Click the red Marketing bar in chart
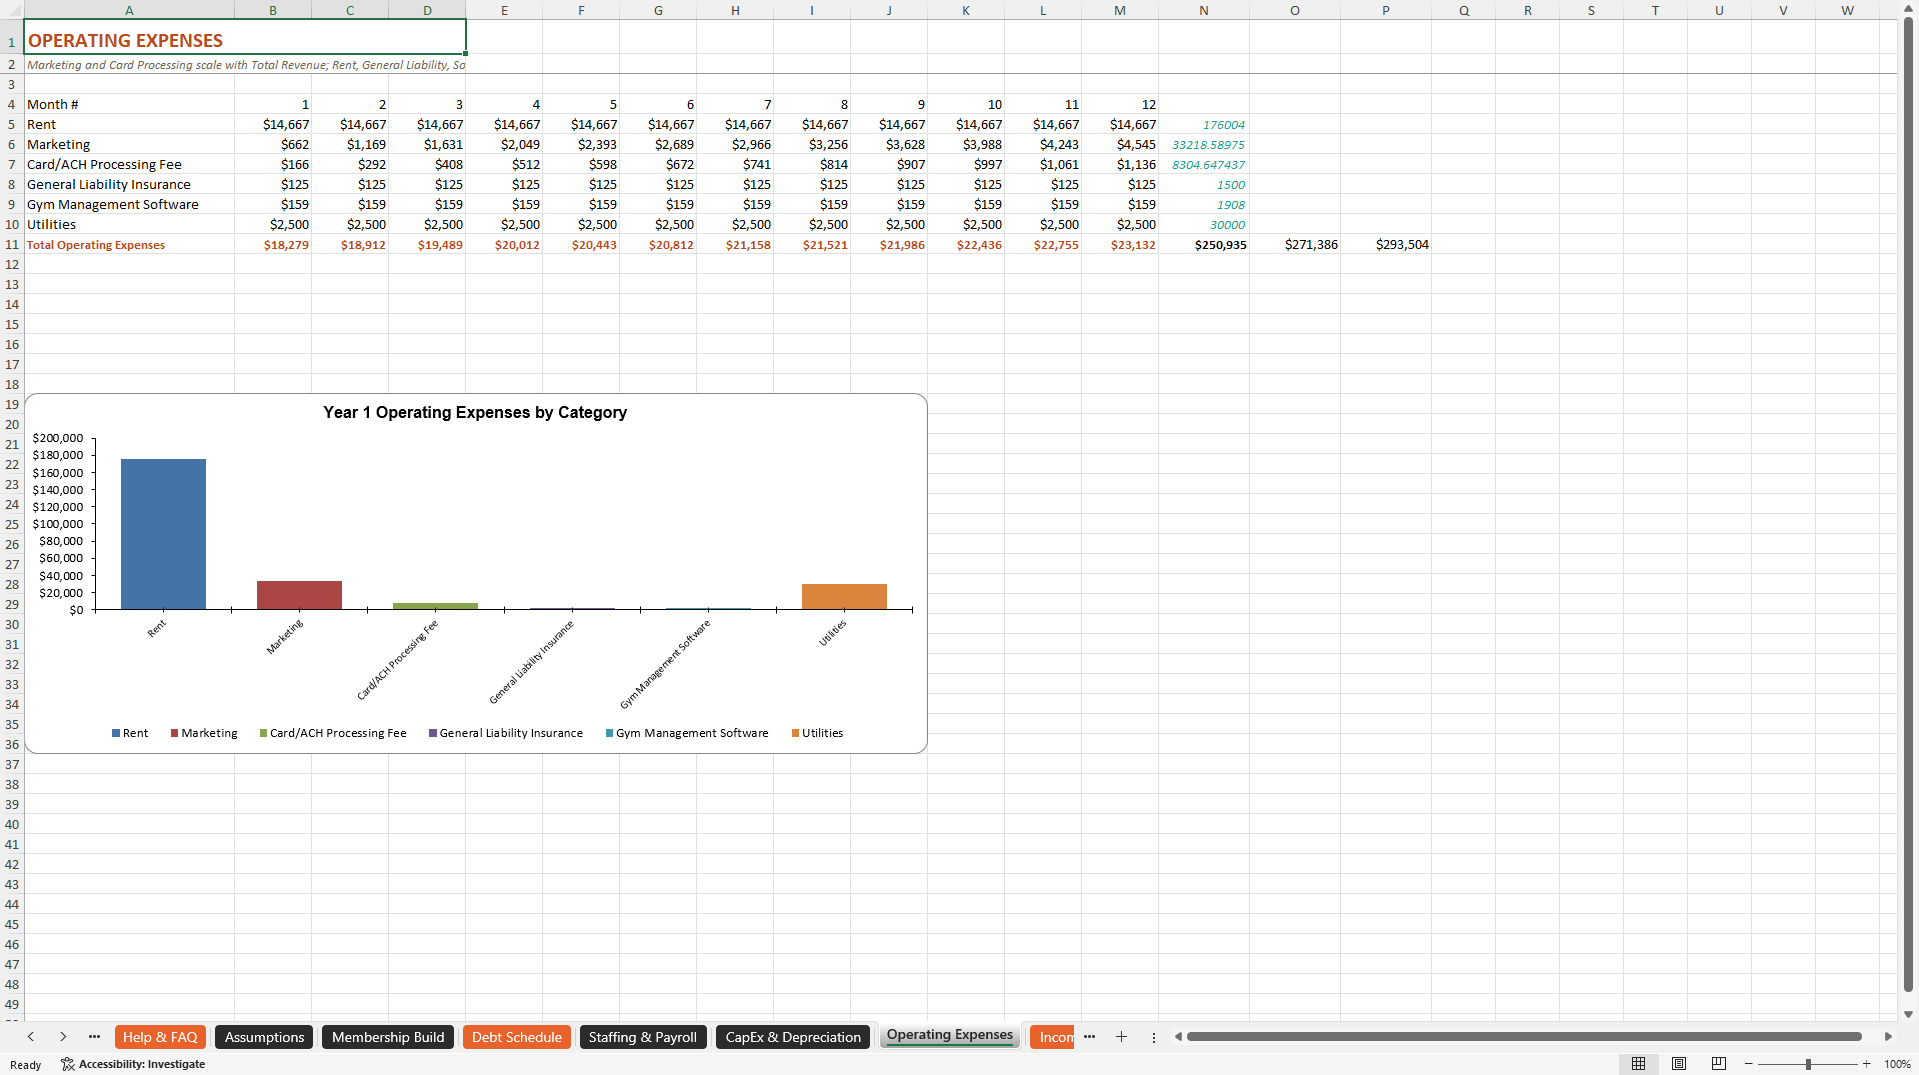This screenshot has width=1919, height=1075. 299,595
